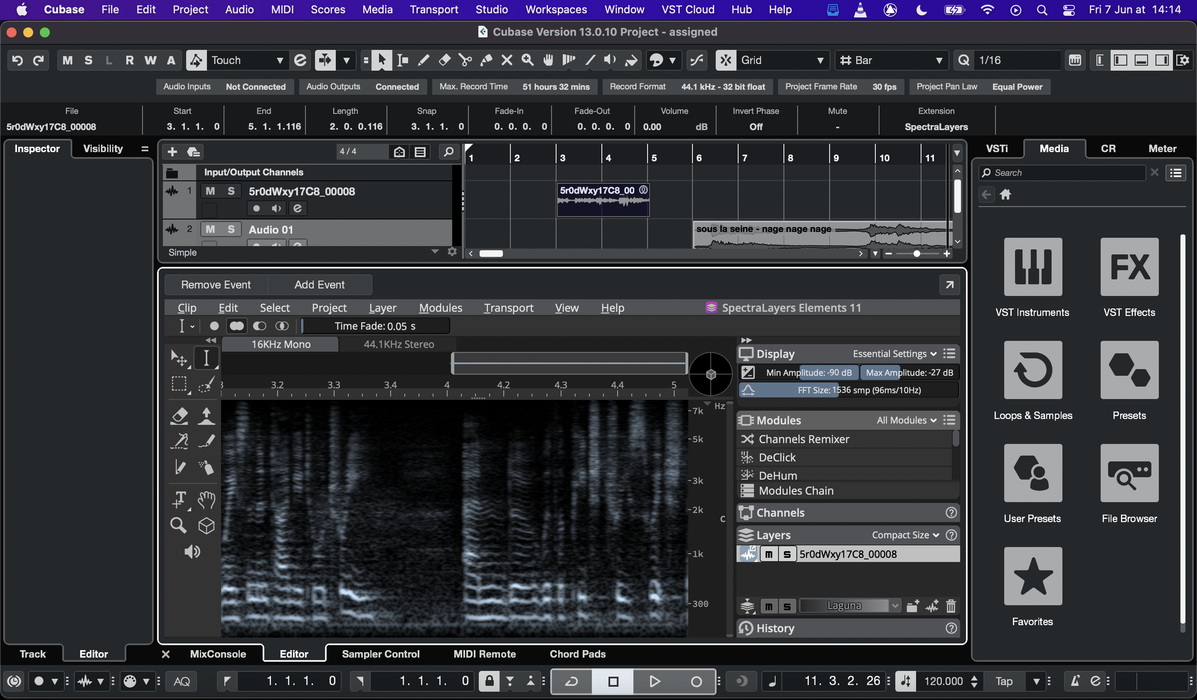The image size is (1197, 700).
Task: Switch to the MixConsole tab
Action: (x=218, y=654)
